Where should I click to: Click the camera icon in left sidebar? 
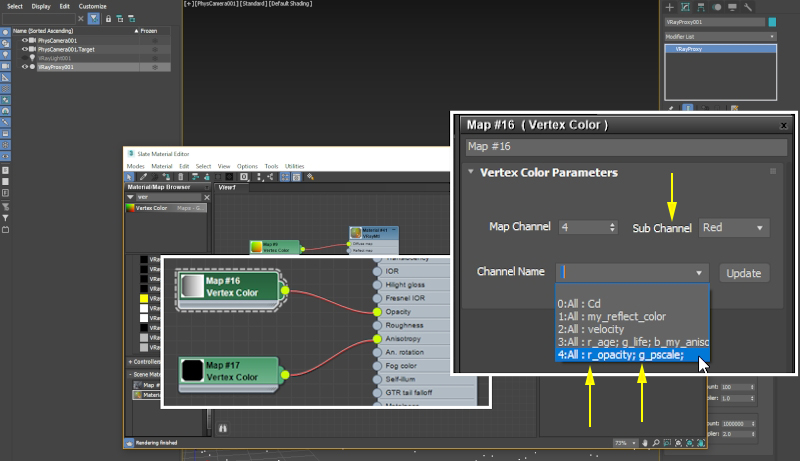pos(5,65)
